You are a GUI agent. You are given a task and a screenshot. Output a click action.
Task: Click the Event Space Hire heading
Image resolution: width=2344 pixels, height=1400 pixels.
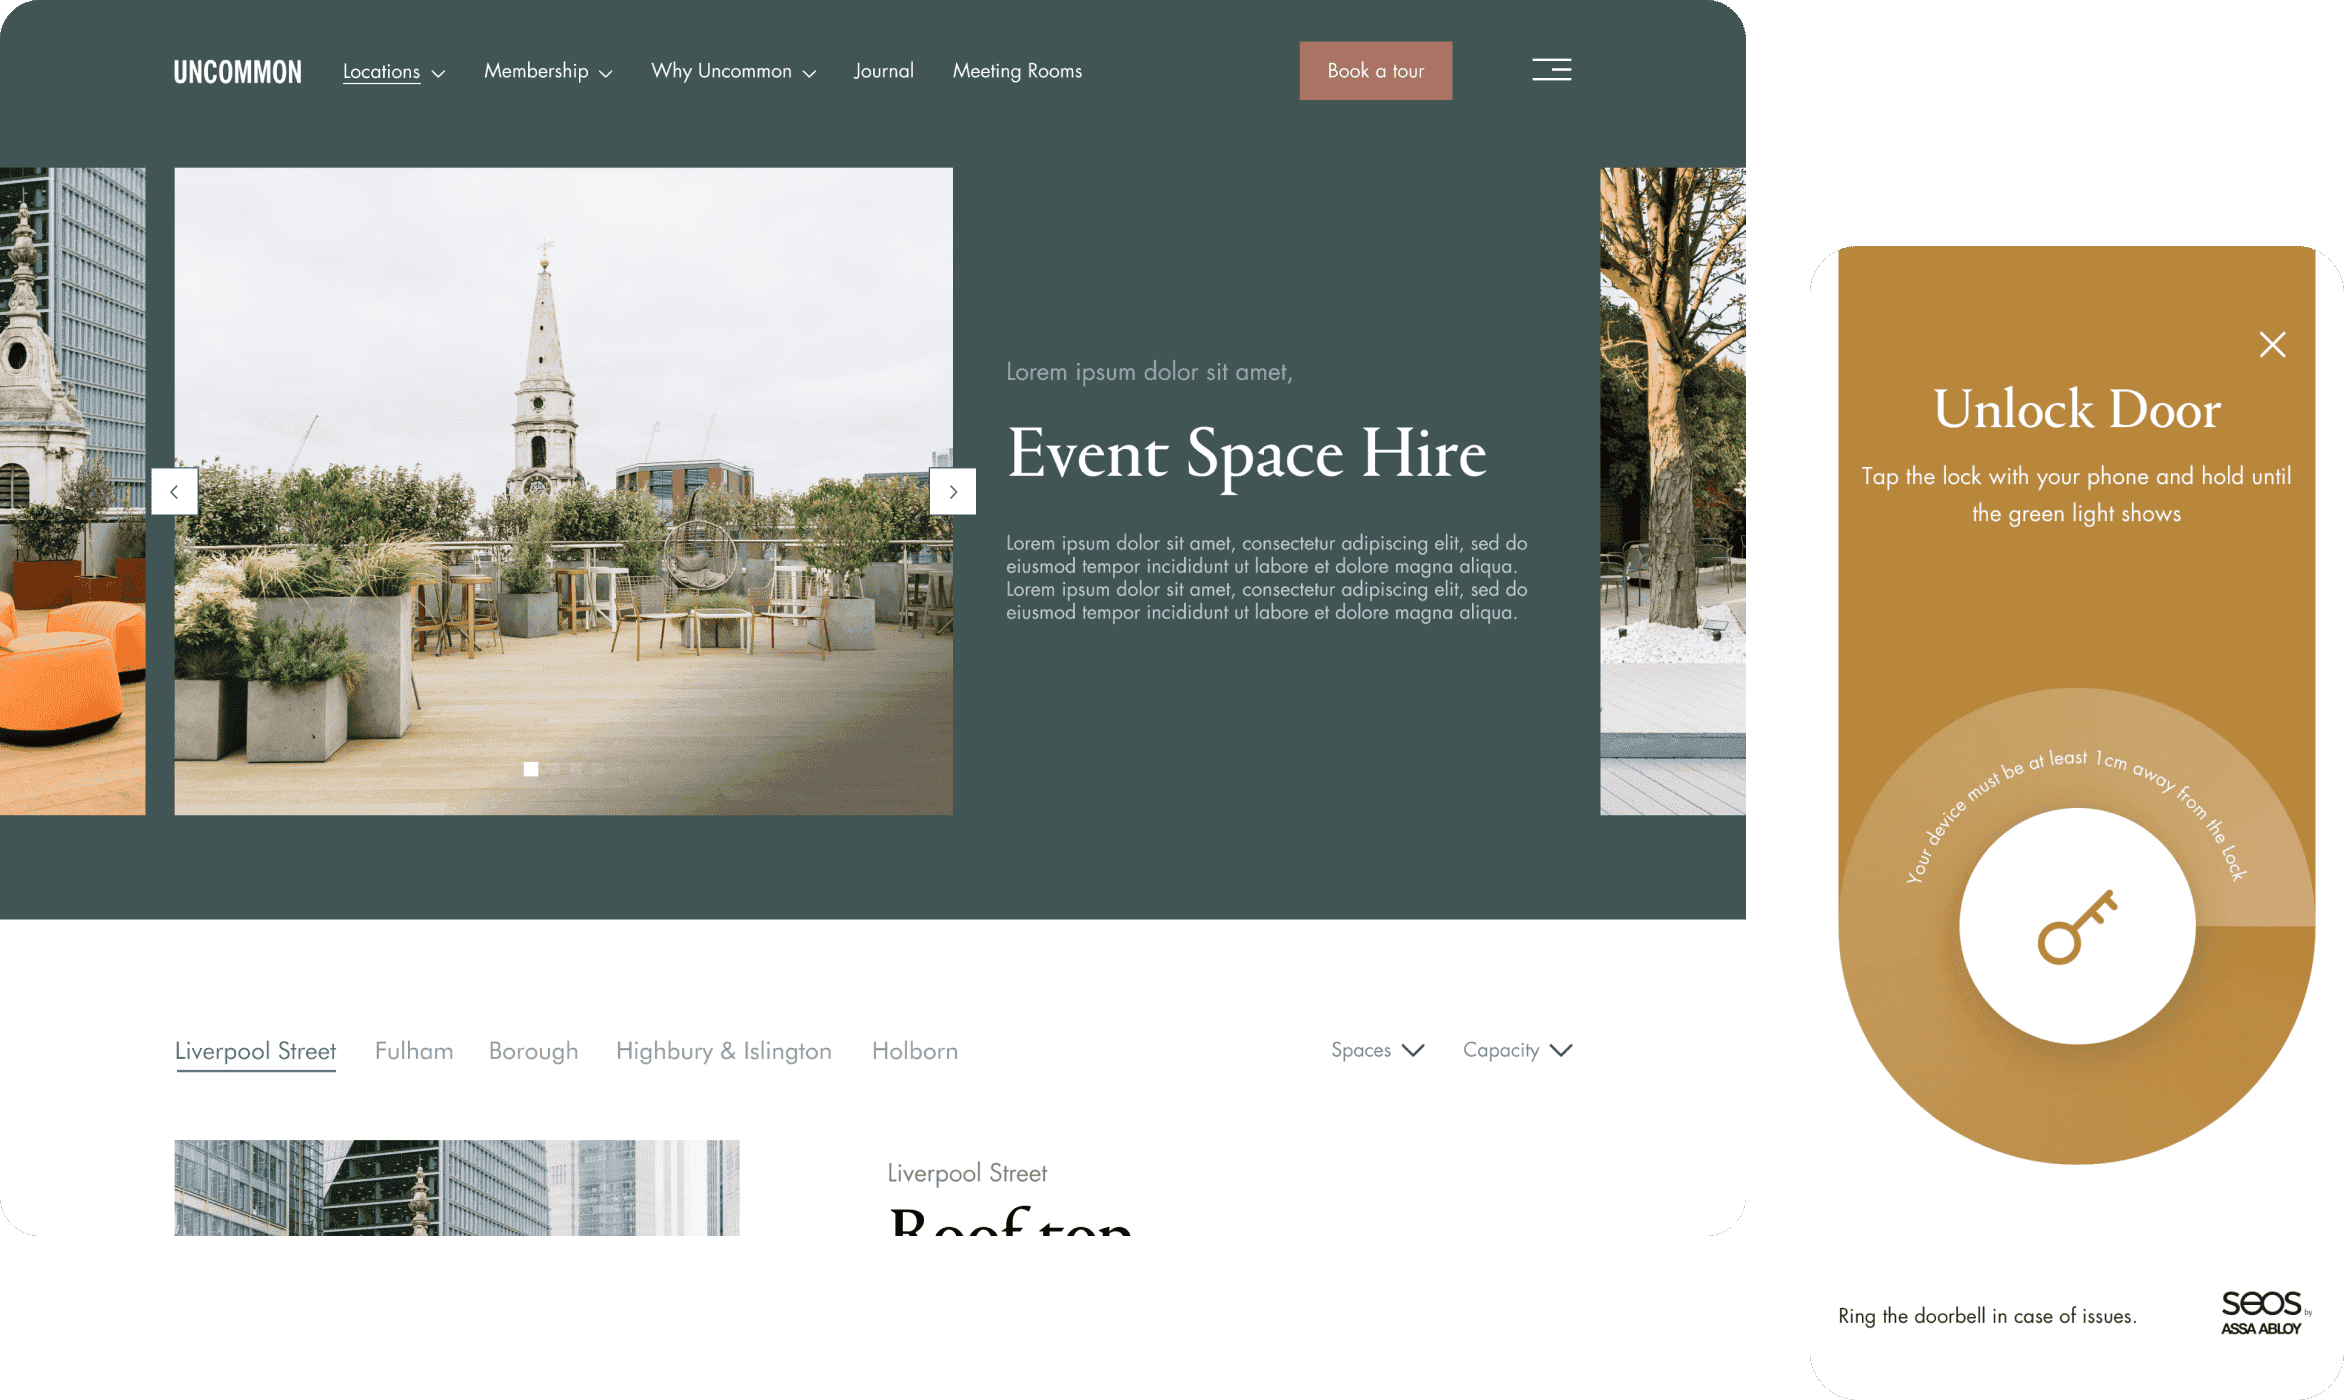1246,454
